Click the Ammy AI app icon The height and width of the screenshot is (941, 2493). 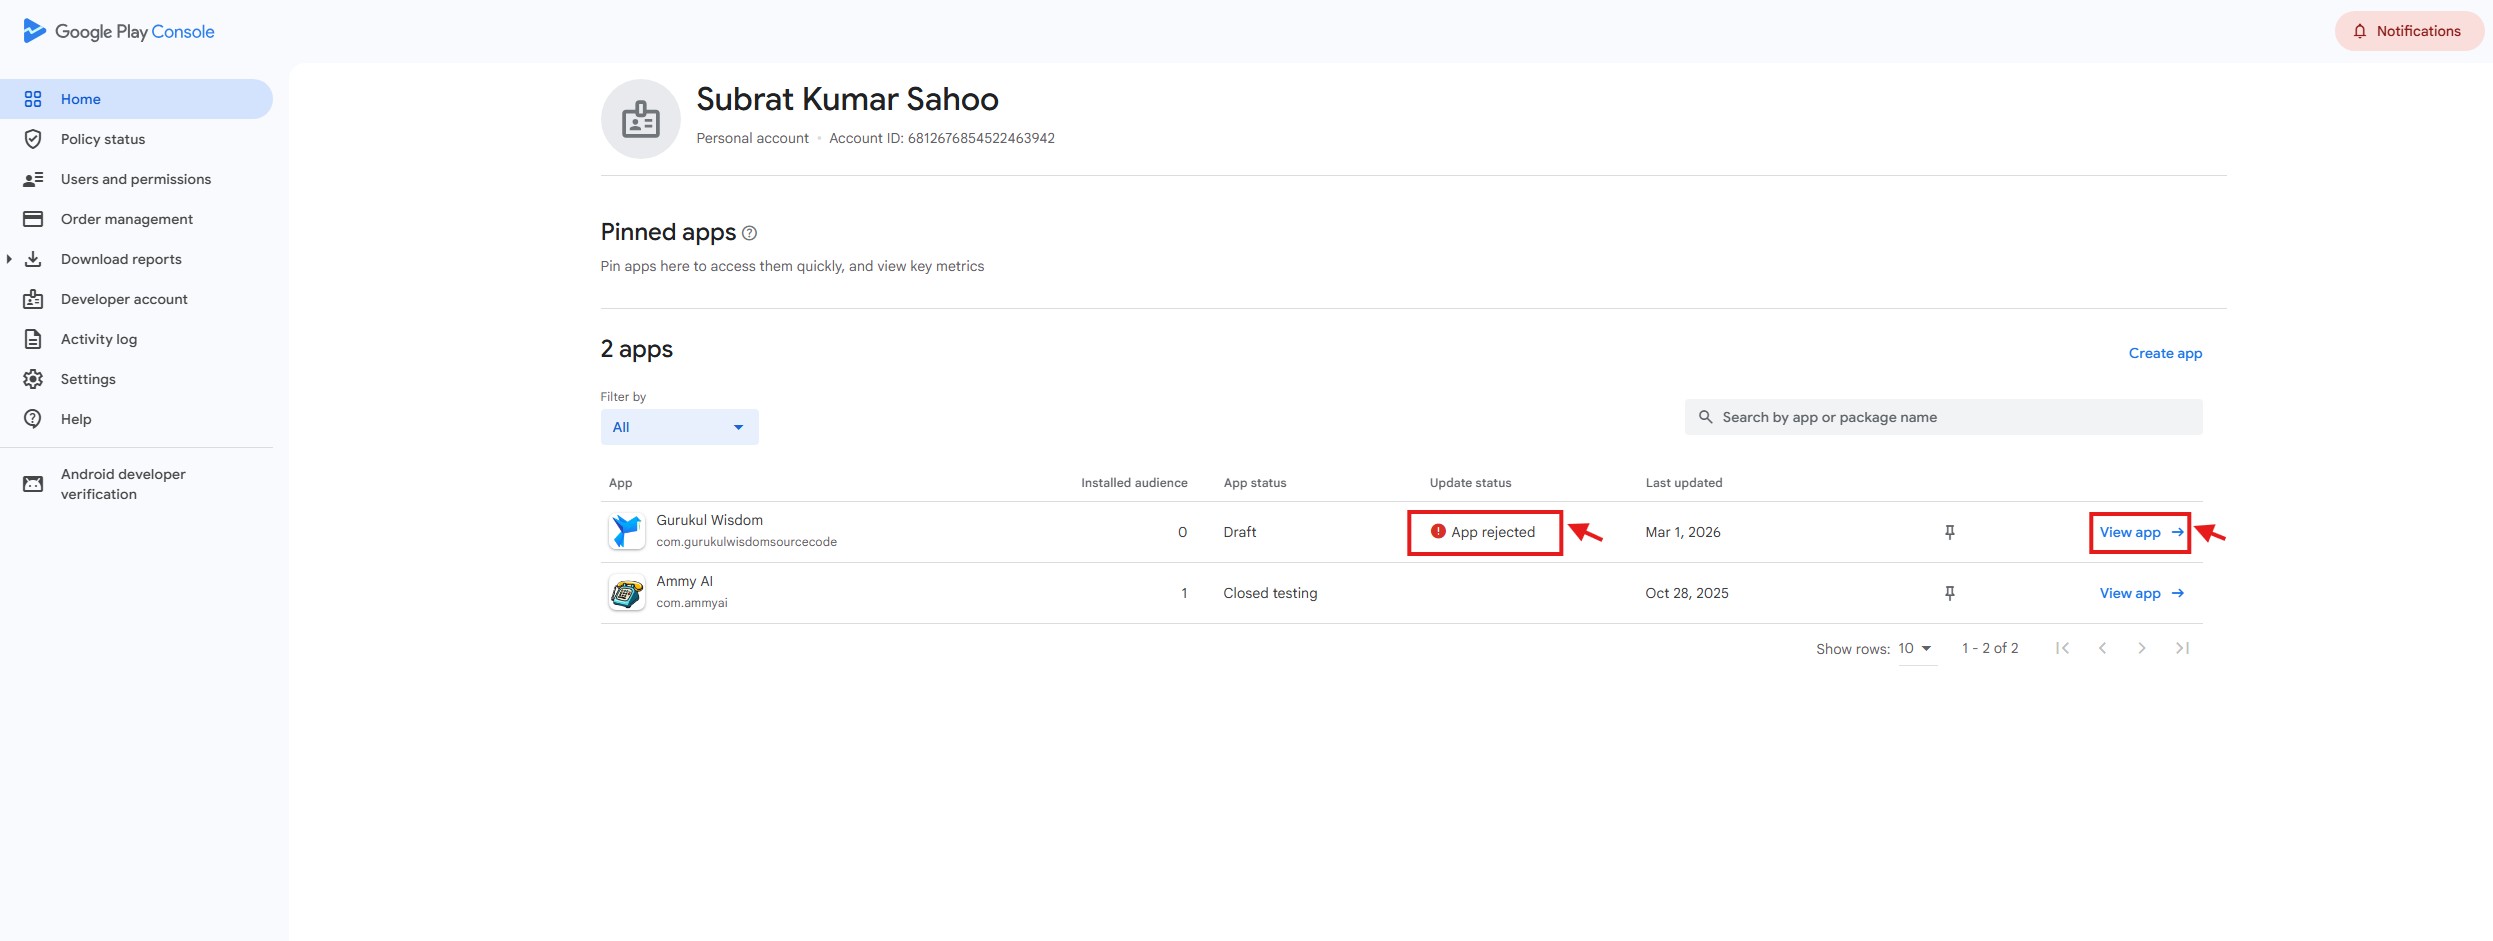627,593
